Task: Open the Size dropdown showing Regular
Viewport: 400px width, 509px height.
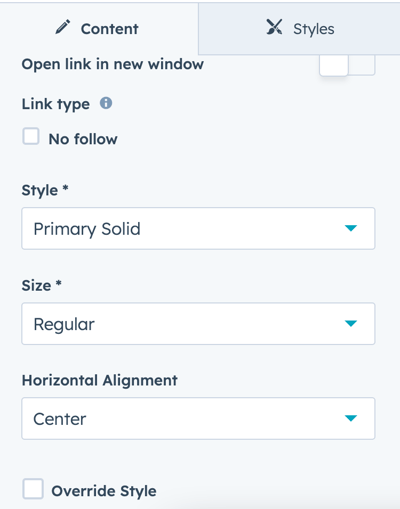Action: pyautogui.click(x=198, y=323)
